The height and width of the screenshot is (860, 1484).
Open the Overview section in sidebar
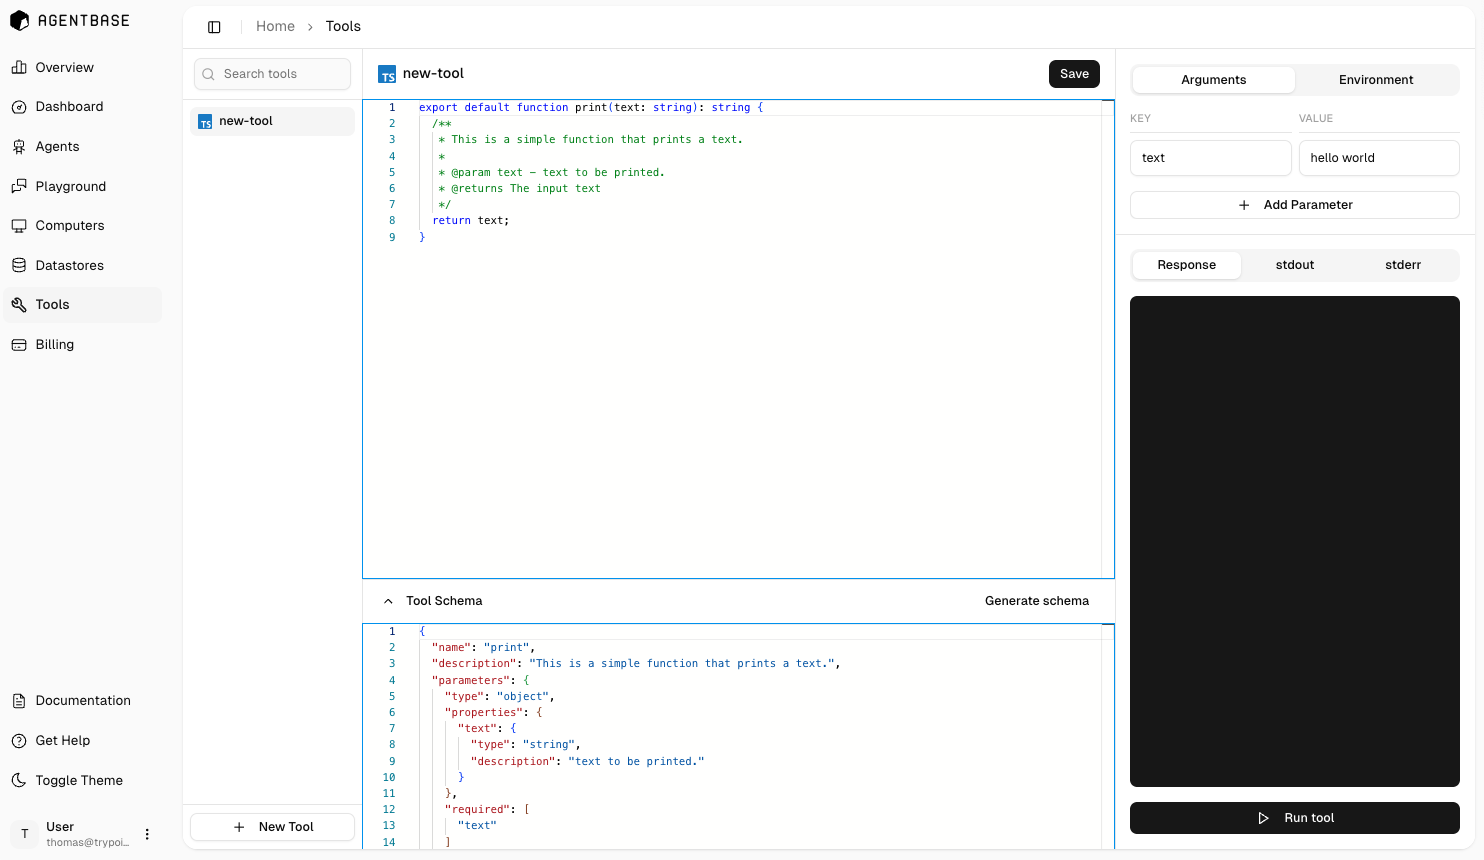coord(65,67)
